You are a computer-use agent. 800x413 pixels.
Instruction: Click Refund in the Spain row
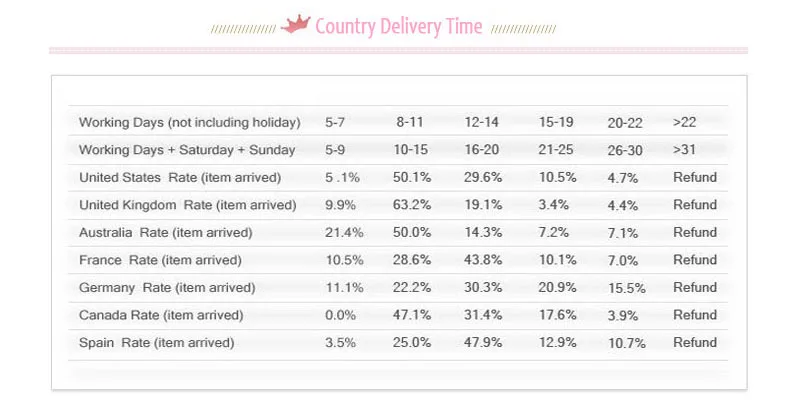coord(695,342)
